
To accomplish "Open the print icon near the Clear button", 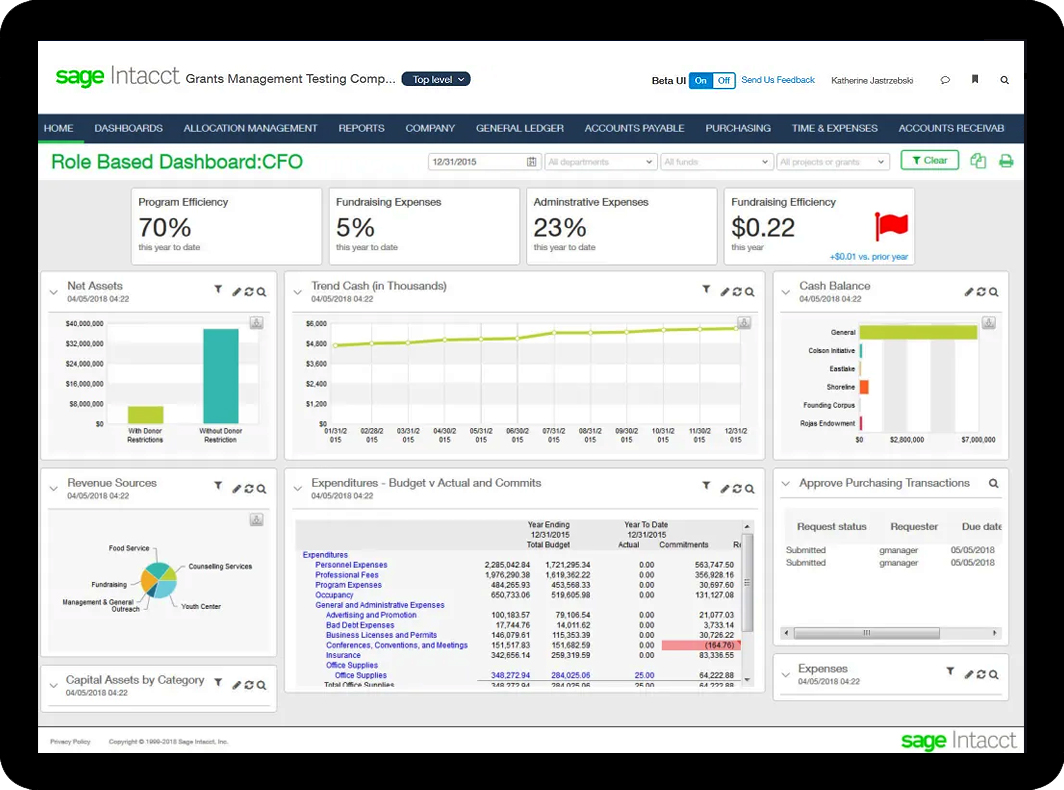I will coord(1006,160).
